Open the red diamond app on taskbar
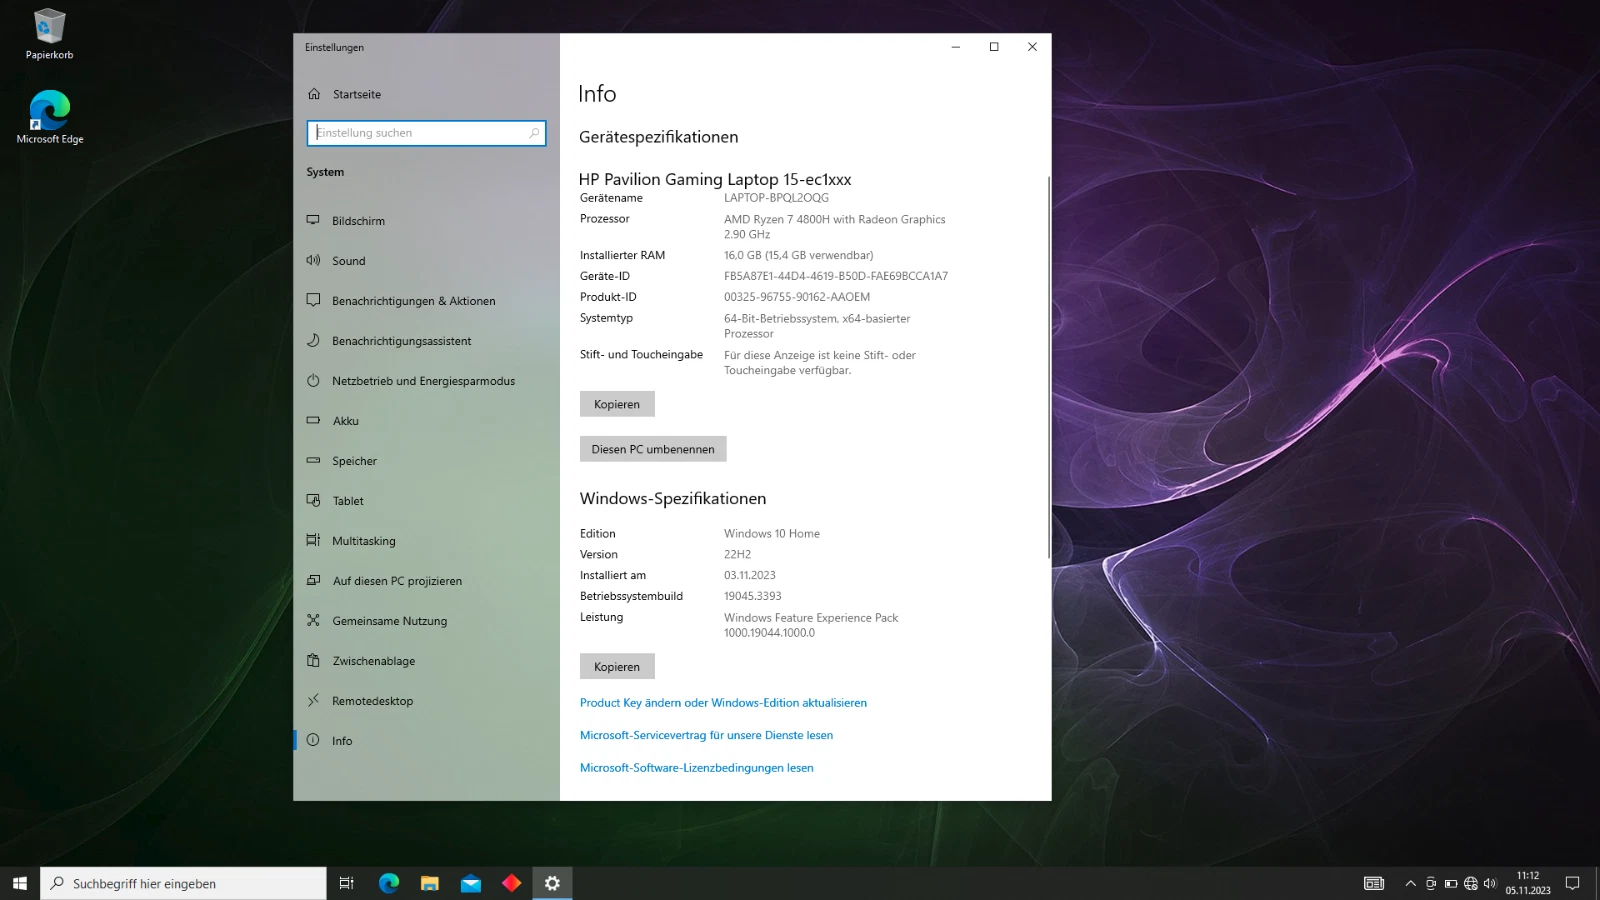The height and width of the screenshot is (900, 1600). click(x=512, y=883)
